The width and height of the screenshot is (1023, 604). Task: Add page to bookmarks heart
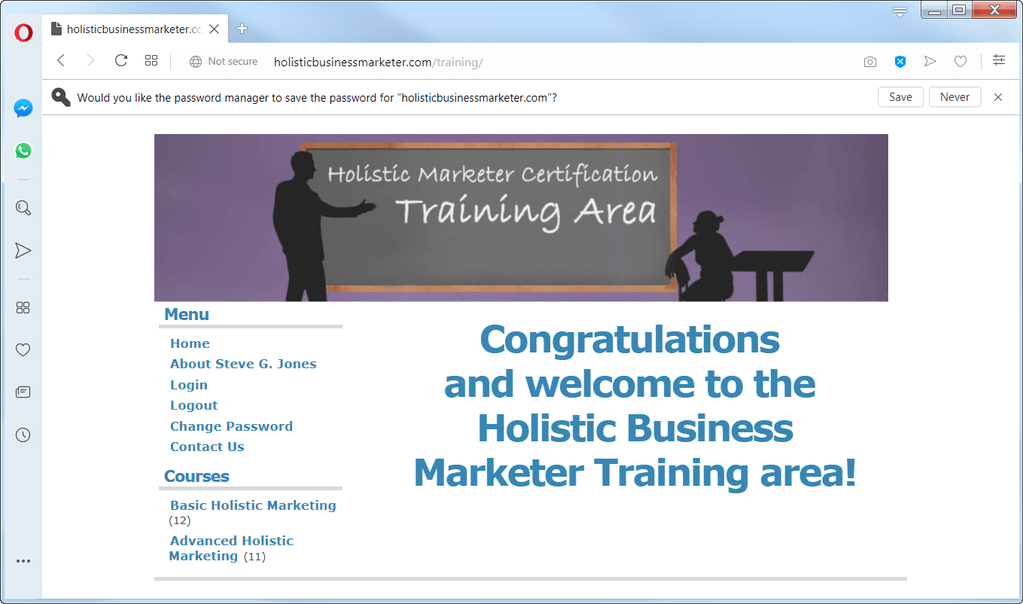click(x=960, y=61)
